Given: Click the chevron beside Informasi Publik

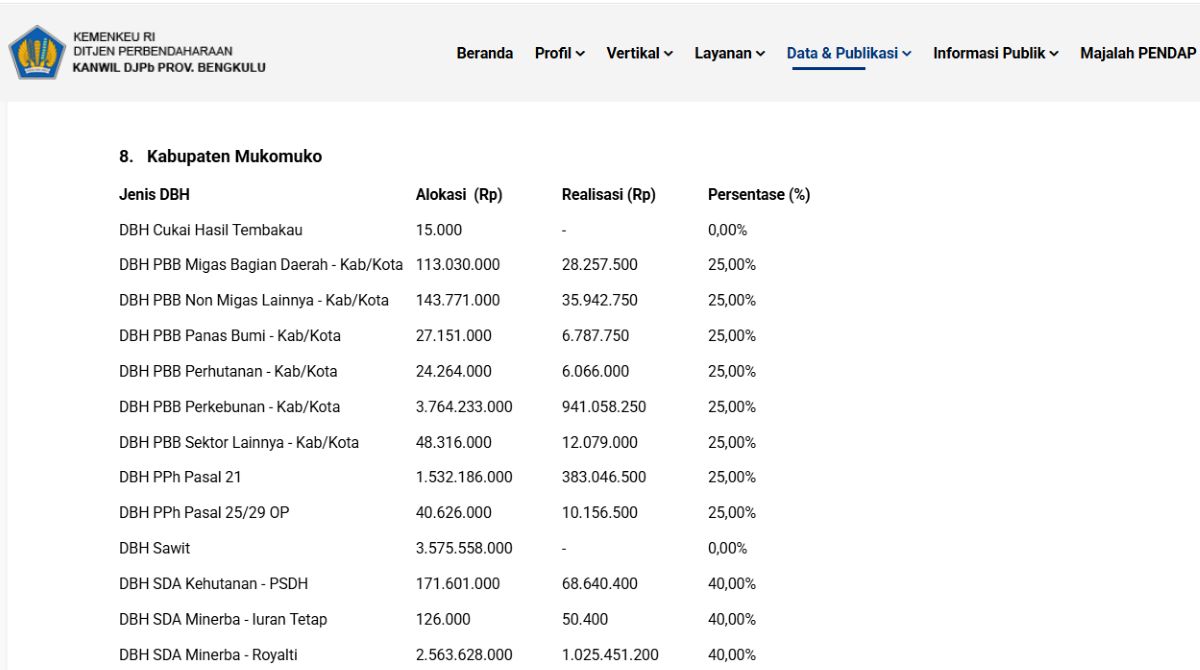Looking at the screenshot, I should click(x=1055, y=54).
